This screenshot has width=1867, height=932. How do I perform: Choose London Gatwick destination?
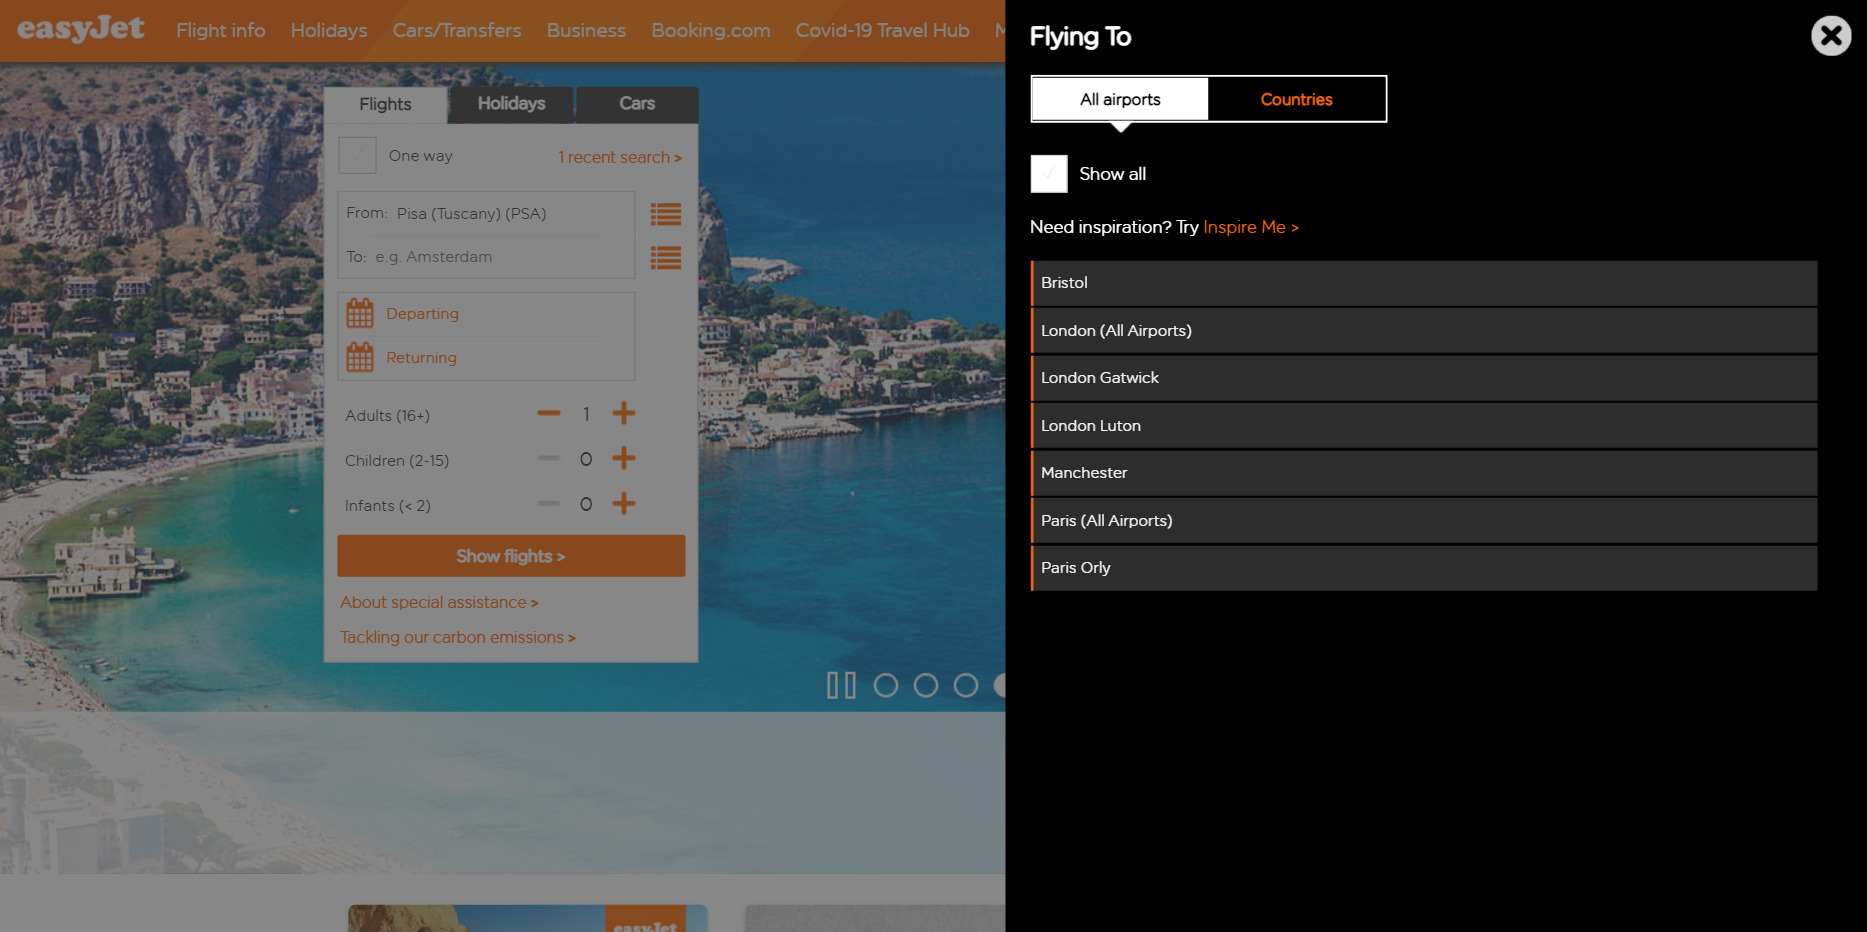pos(1424,378)
